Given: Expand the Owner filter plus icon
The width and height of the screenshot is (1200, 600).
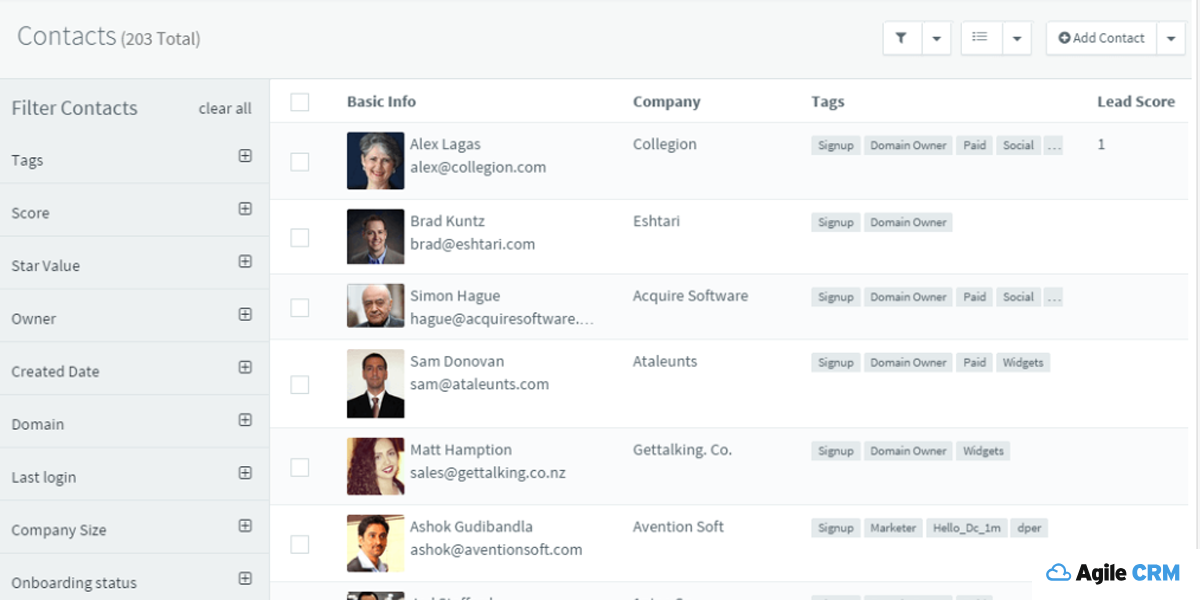Looking at the screenshot, I should pyautogui.click(x=245, y=315).
